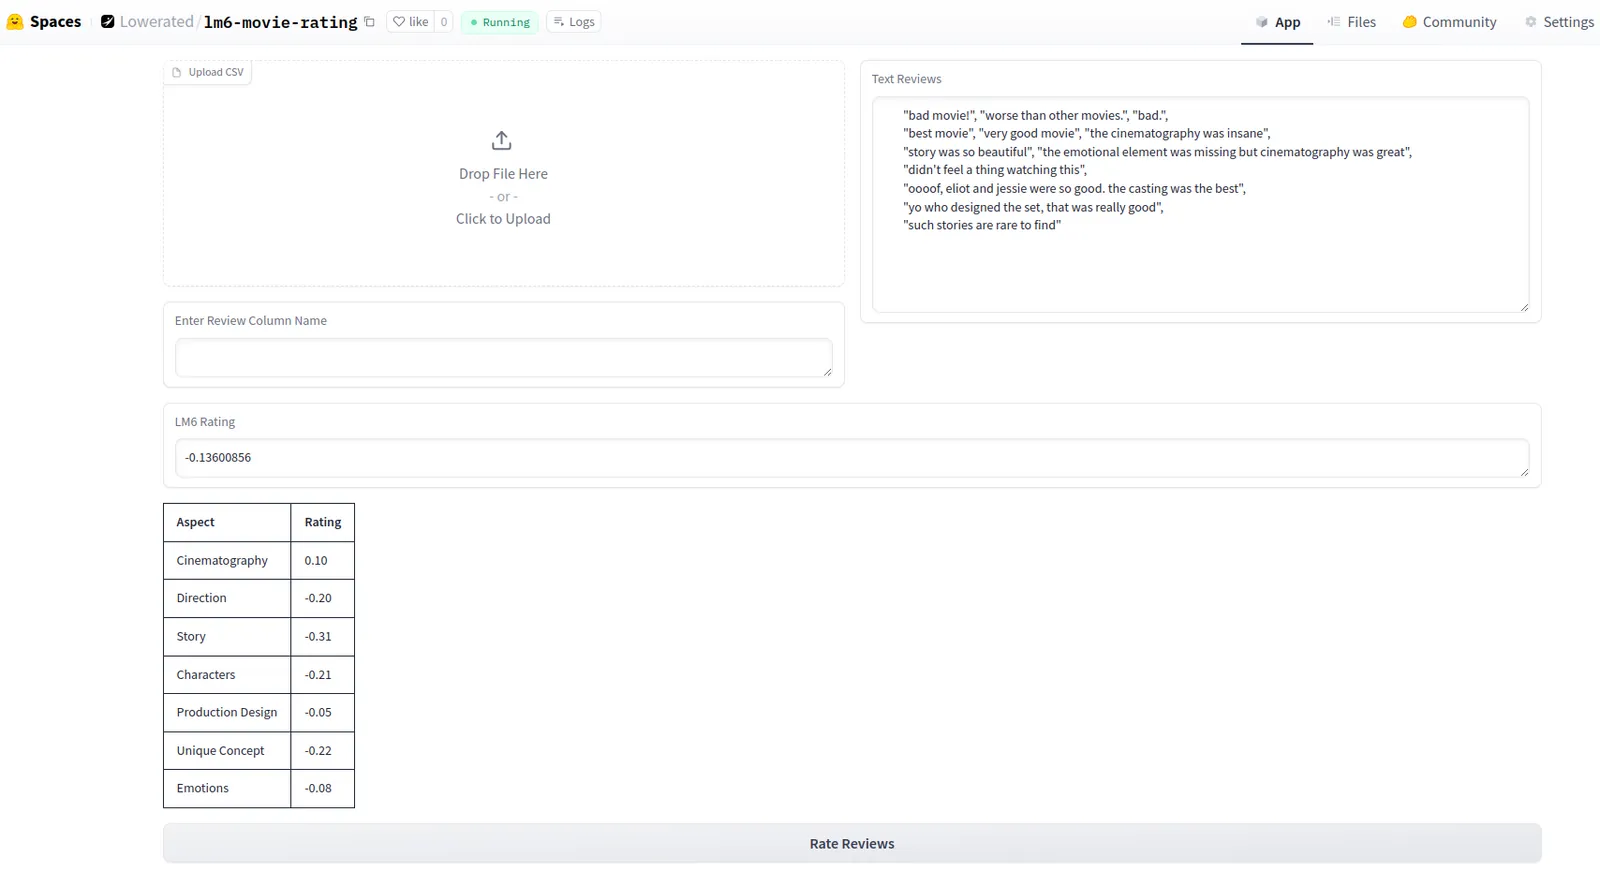Click the Community tab icon
The image size is (1600, 869).
click(x=1410, y=22)
